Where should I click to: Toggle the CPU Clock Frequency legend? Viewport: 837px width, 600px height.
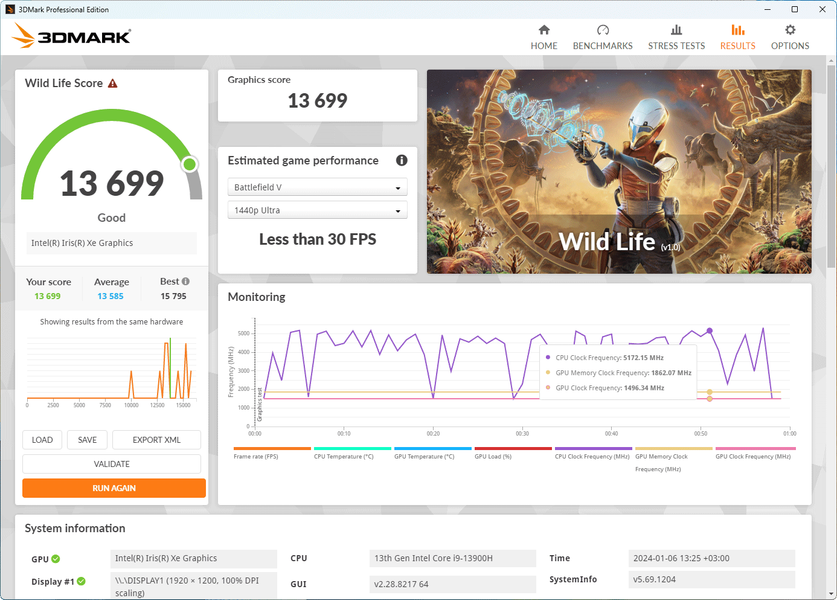click(593, 453)
